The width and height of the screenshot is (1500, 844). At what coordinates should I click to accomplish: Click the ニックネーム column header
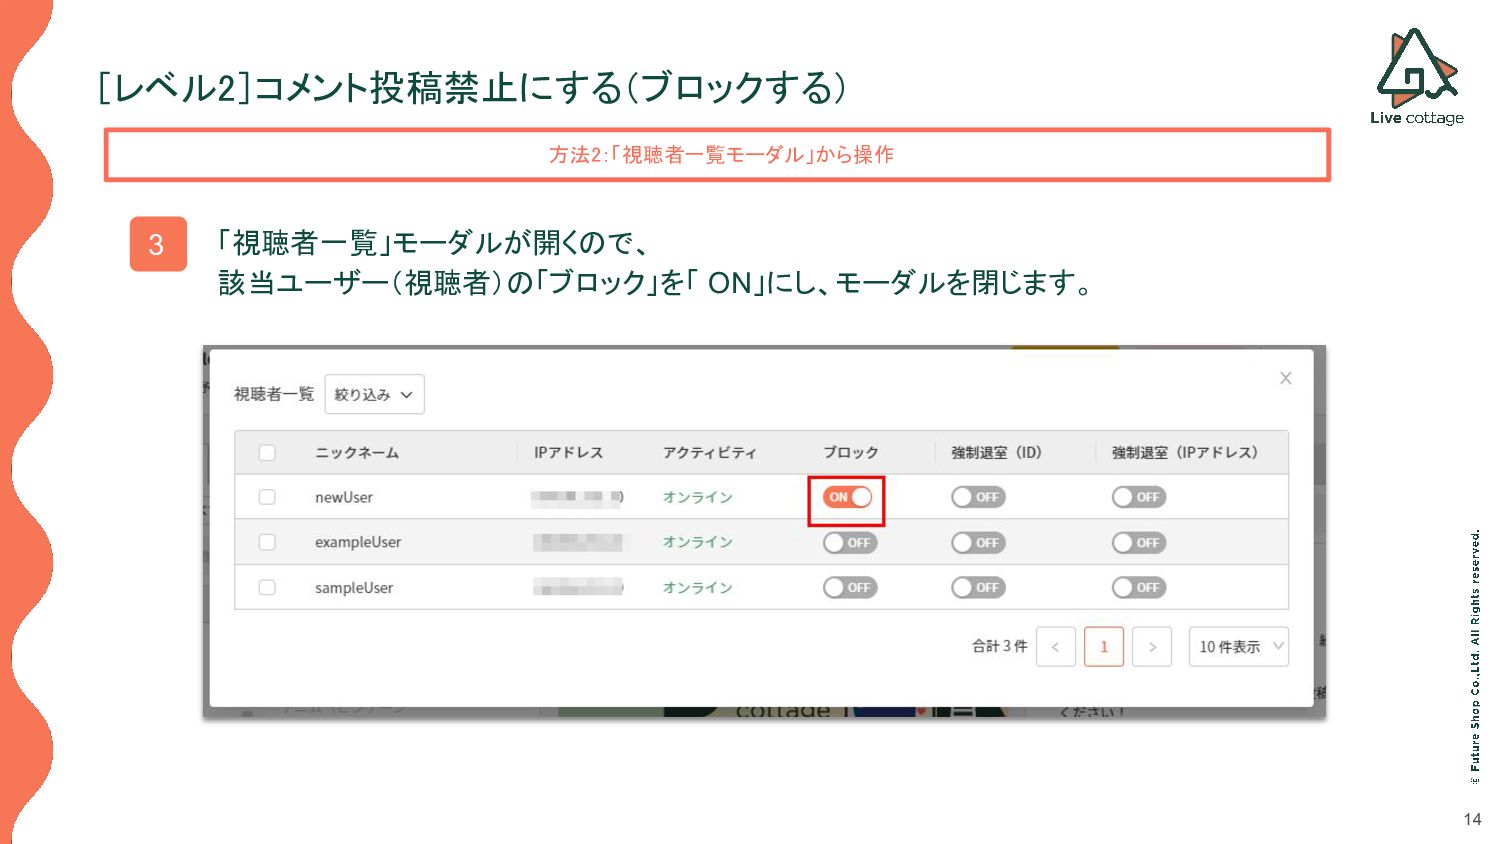point(357,453)
